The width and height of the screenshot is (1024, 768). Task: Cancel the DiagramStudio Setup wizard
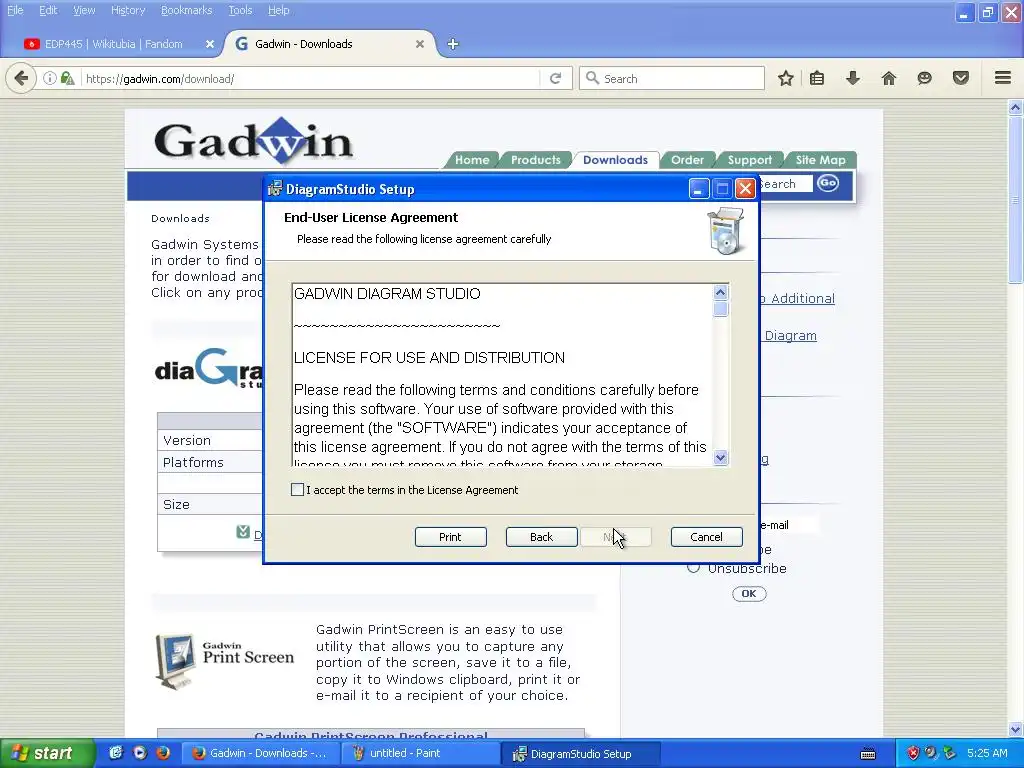tap(706, 537)
